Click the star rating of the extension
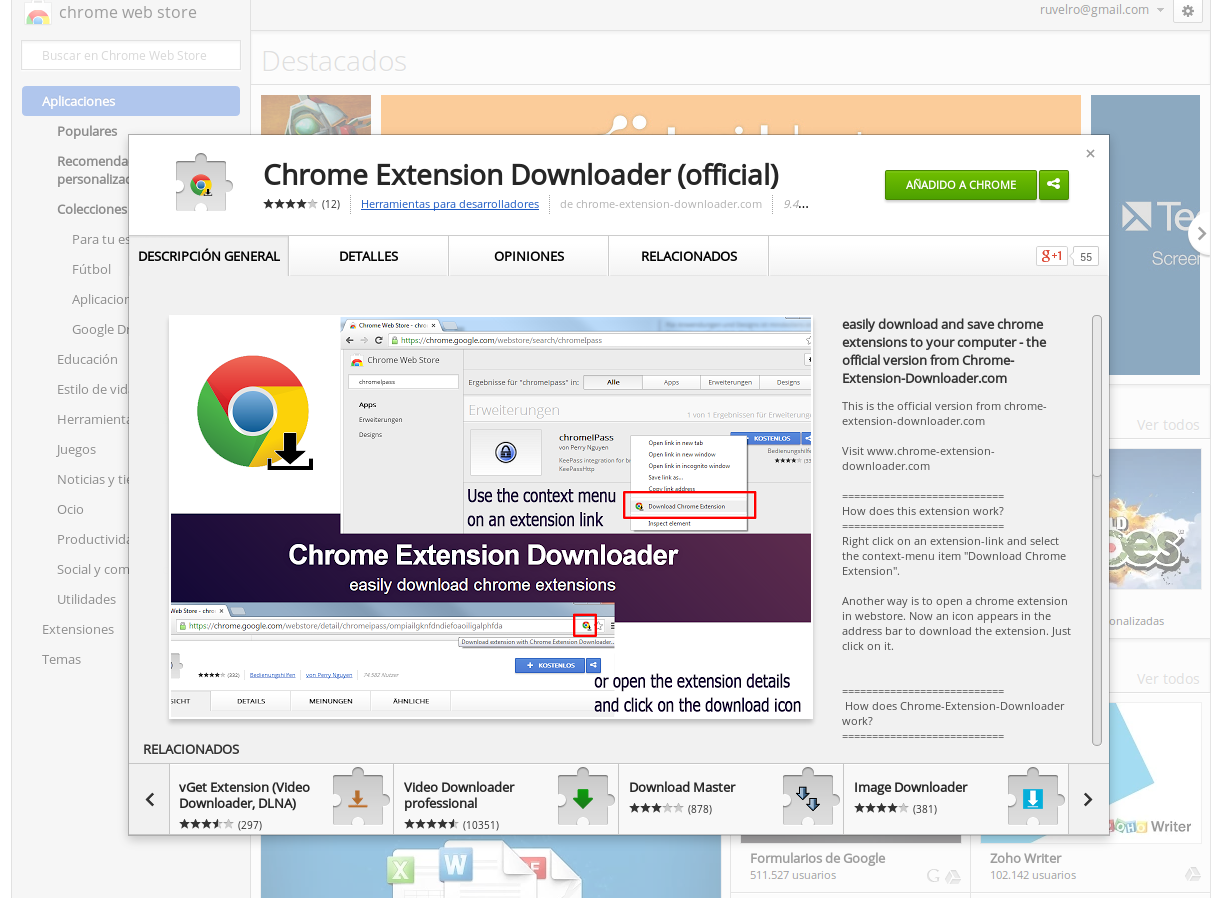Image resolution: width=1230 pixels, height=898 pixels. click(290, 204)
